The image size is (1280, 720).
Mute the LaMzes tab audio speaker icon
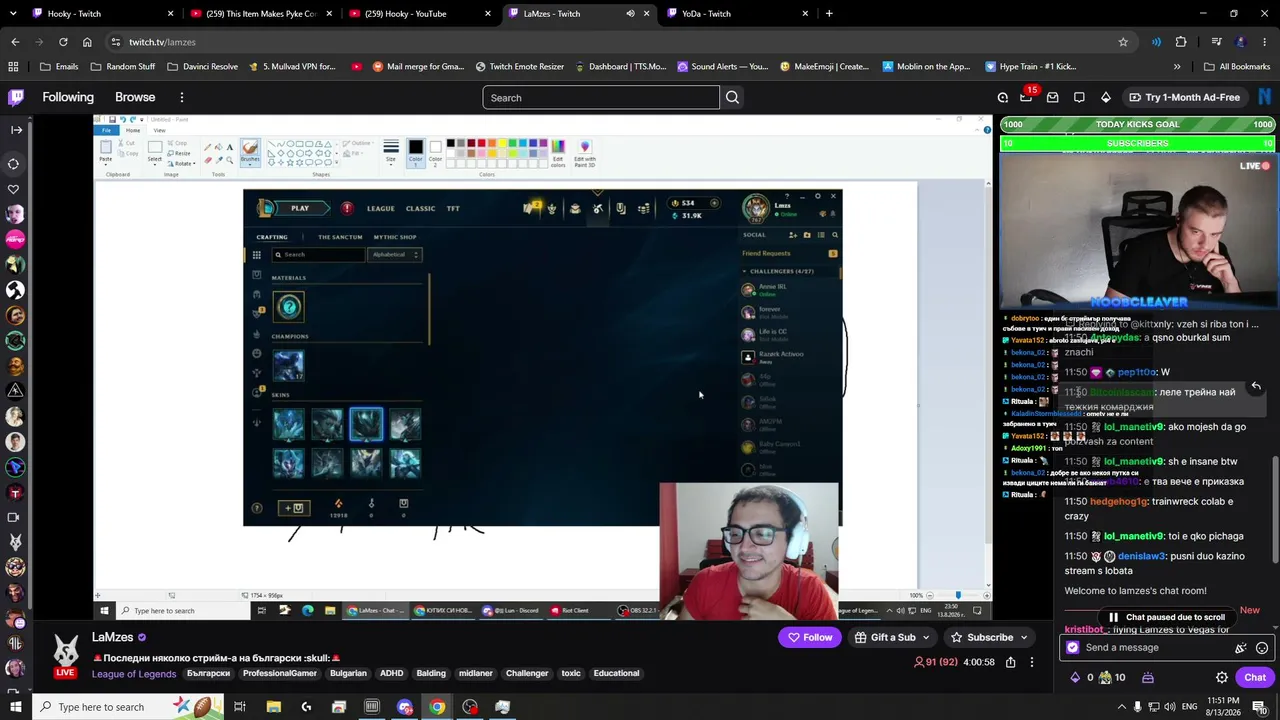[630, 14]
